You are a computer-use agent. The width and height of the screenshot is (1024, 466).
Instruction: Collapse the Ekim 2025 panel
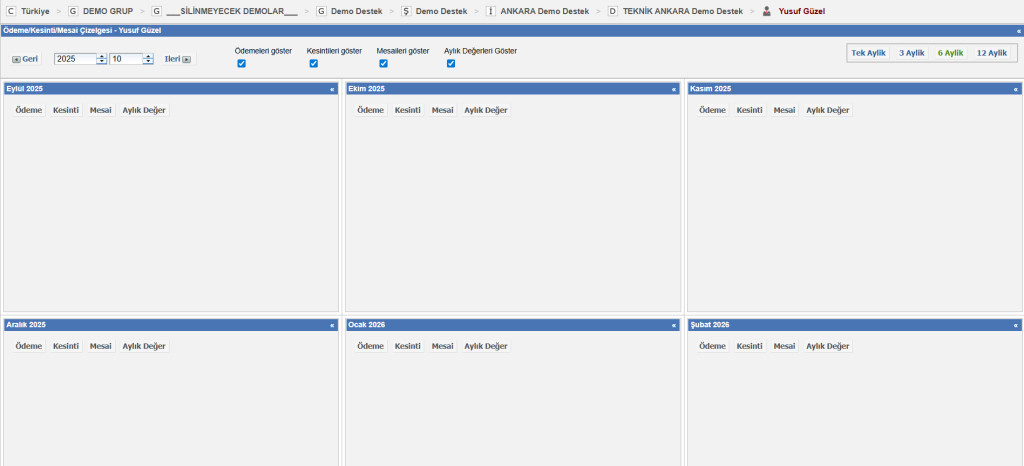point(674,89)
